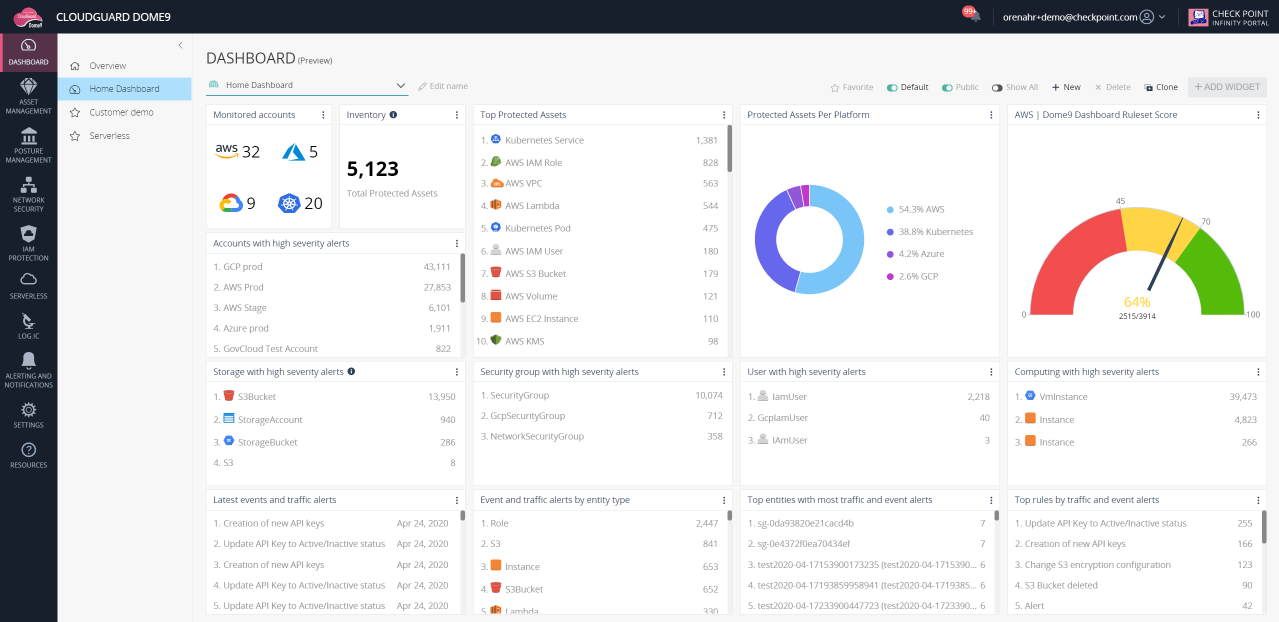Click the ADD WIDGET button
Image resolution: width=1279 pixels, height=622 pixels.
pyautogui.click(x=1227, y=87)
